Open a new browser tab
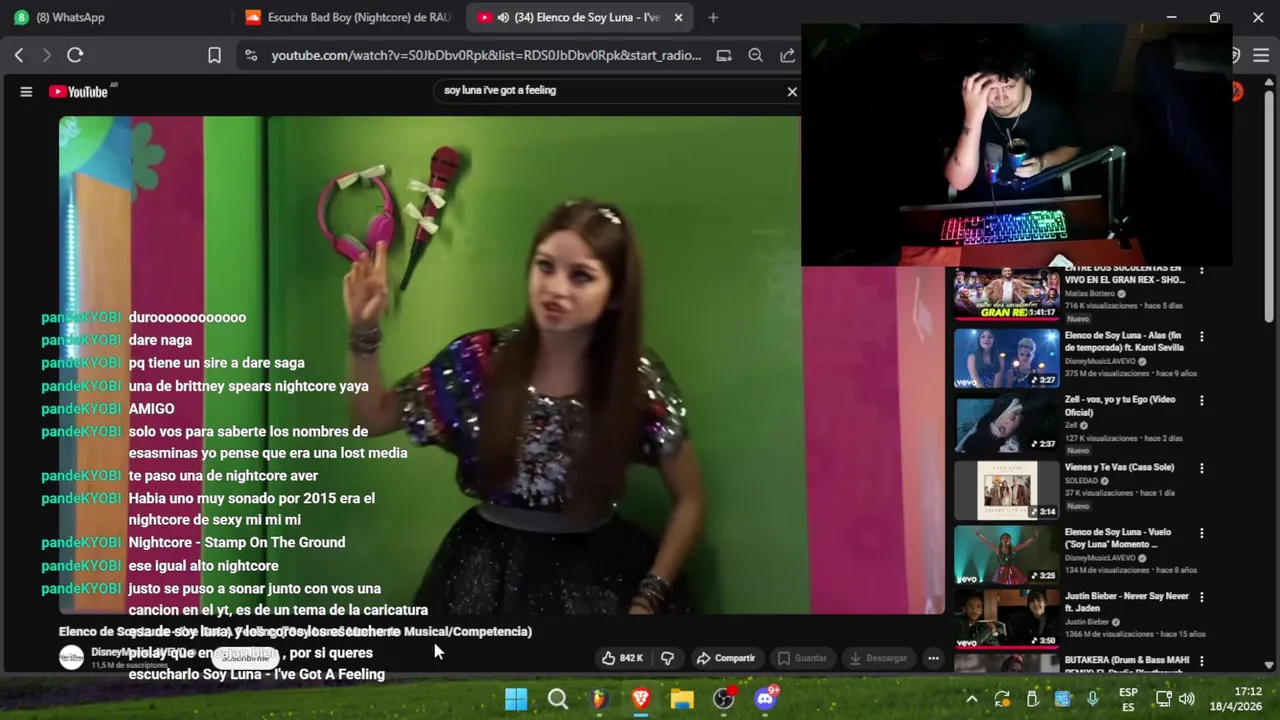1280x720 pixels. [x=713, y=17]
